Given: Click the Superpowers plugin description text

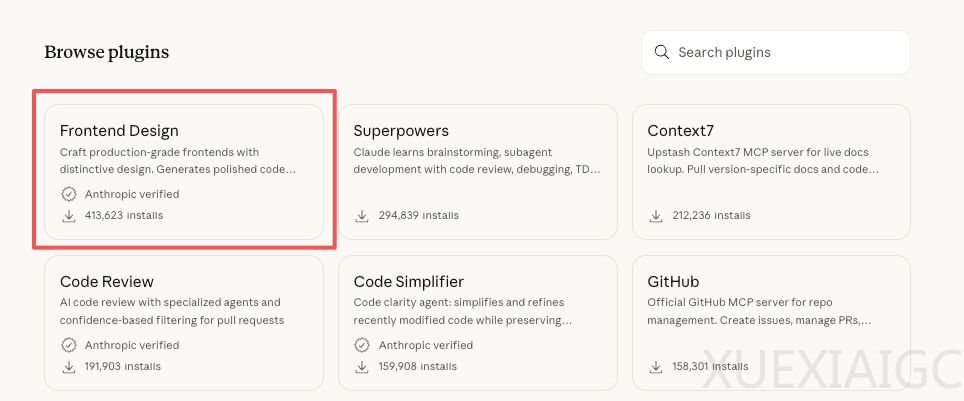Looking at the screenshot, I should tap(476, 161).
